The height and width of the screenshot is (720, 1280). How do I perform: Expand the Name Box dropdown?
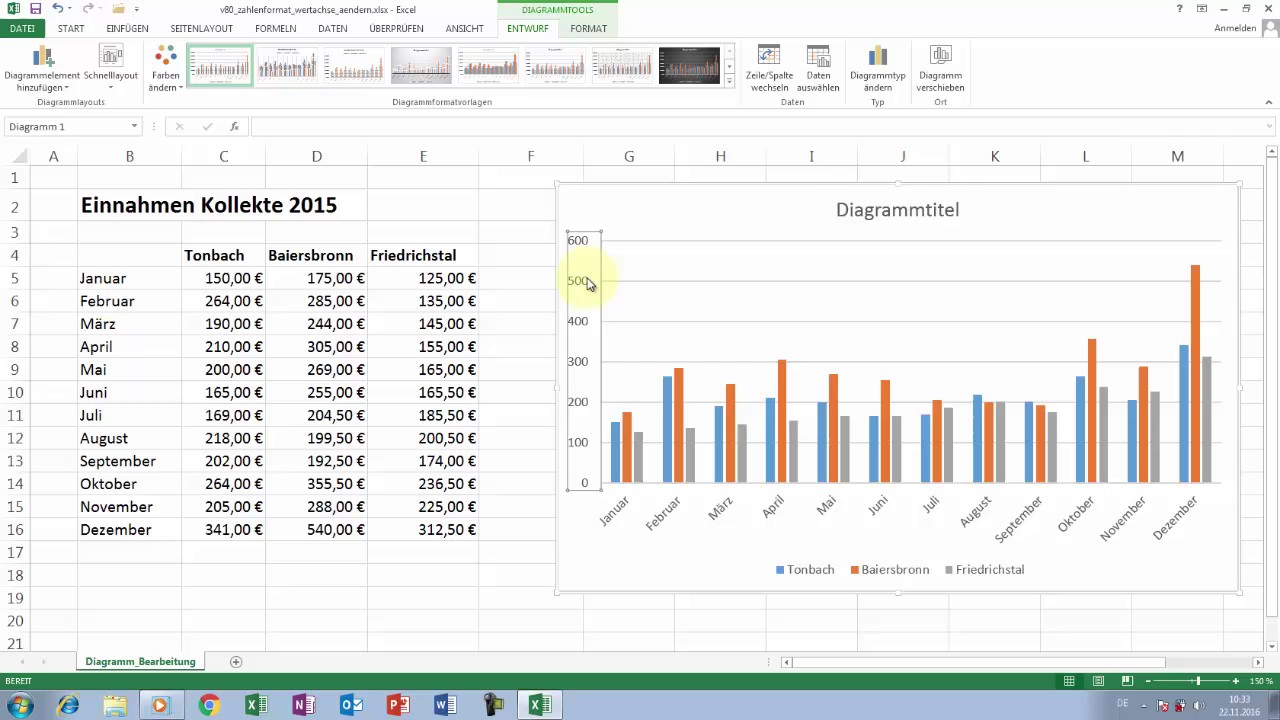pyautogui.click(x=134, y=127)
